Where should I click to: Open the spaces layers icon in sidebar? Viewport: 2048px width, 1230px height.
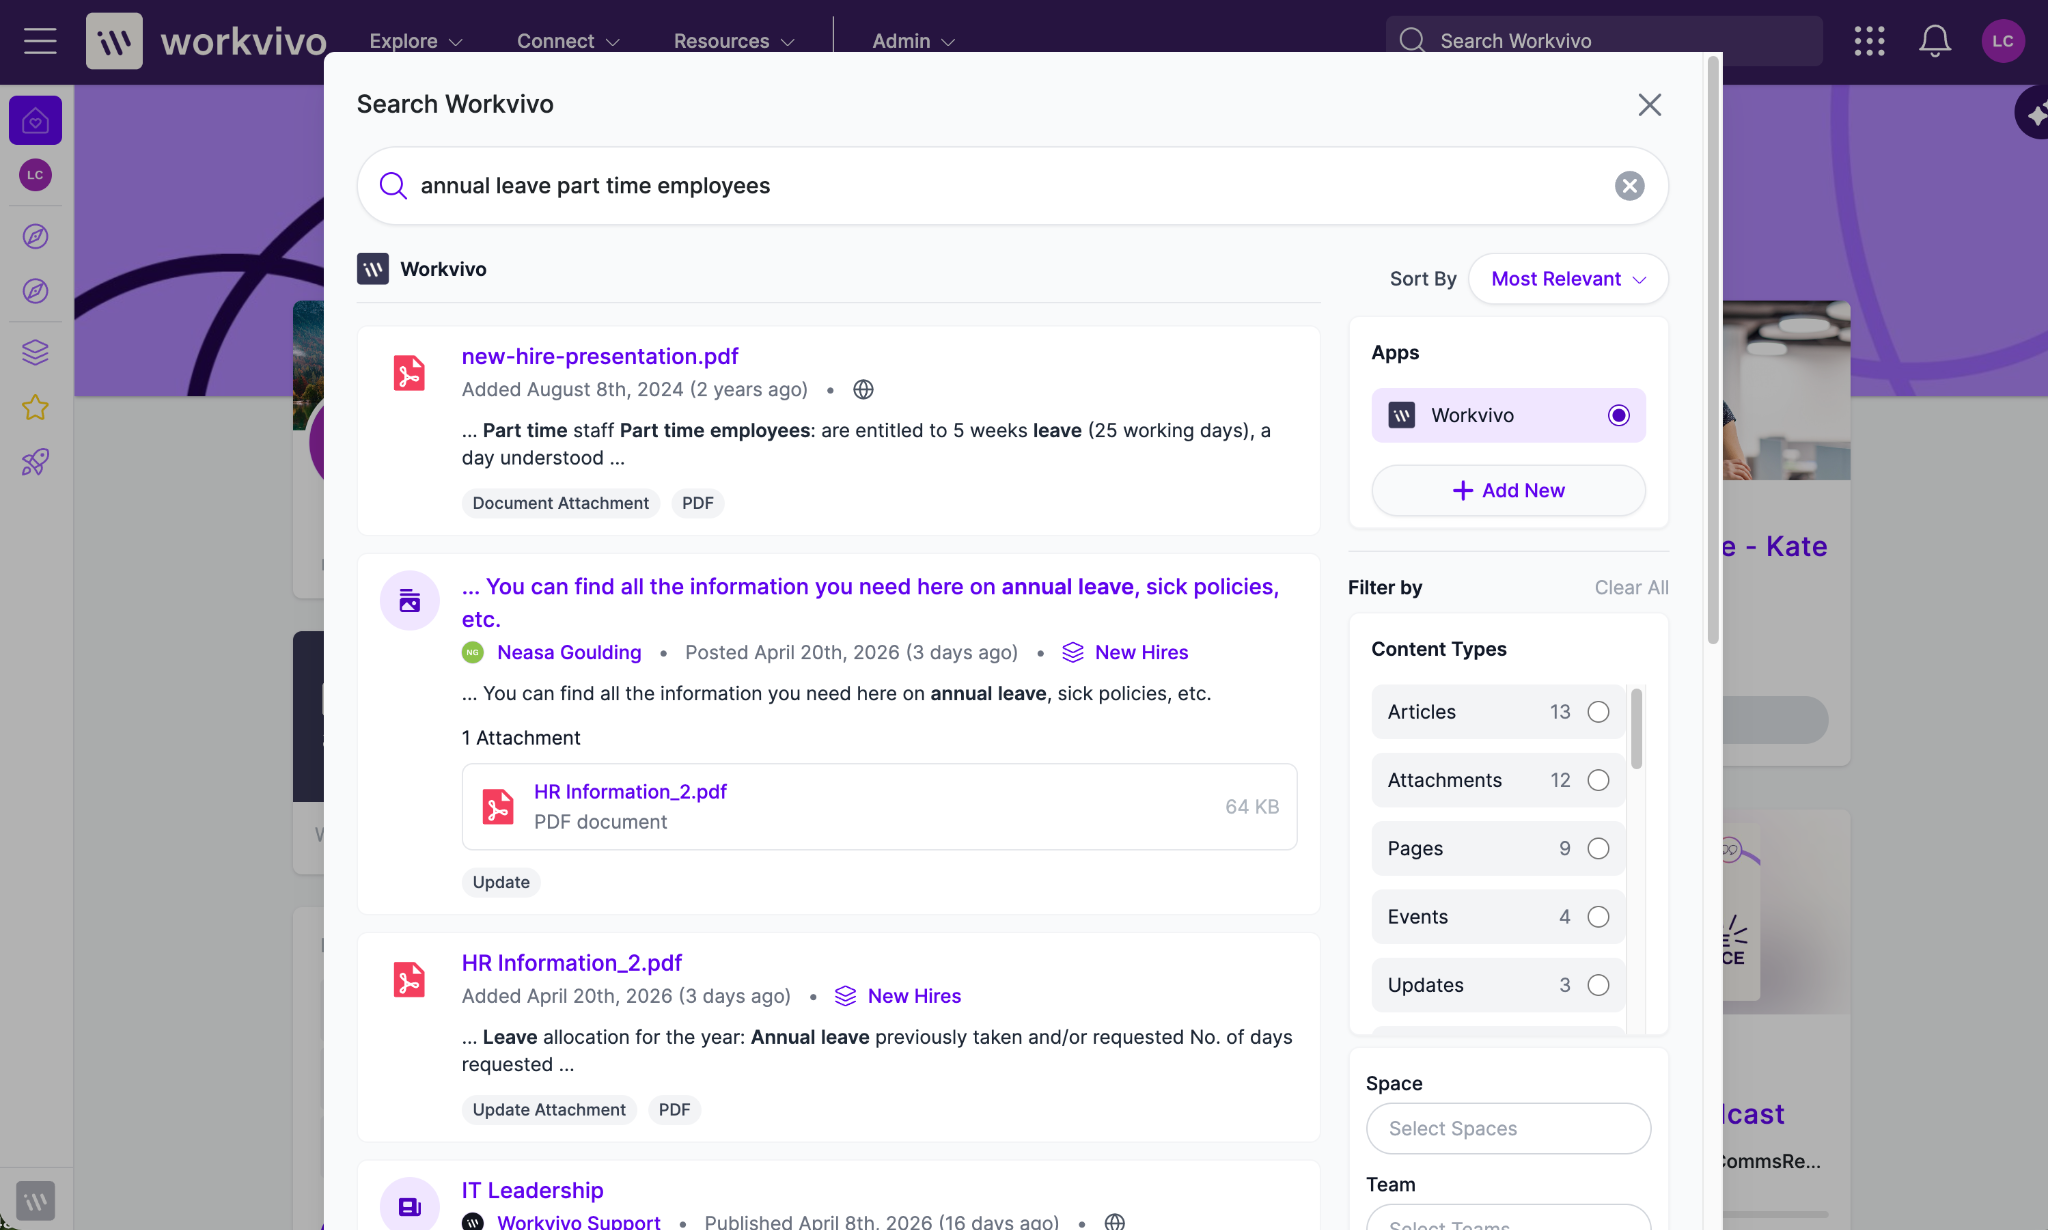click(x=36, y=352)
